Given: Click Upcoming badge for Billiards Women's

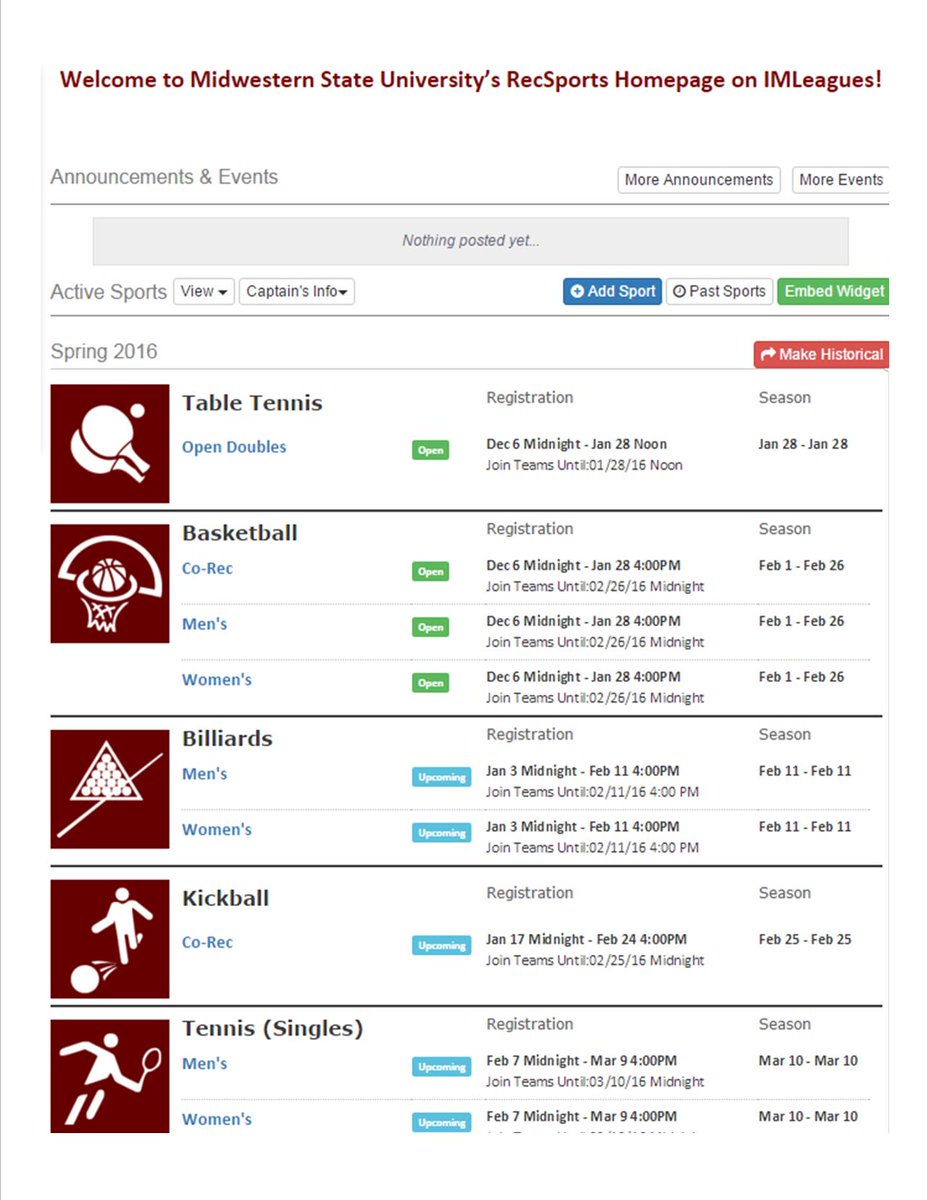Looking at the screenshot, I should coord(441,832).
